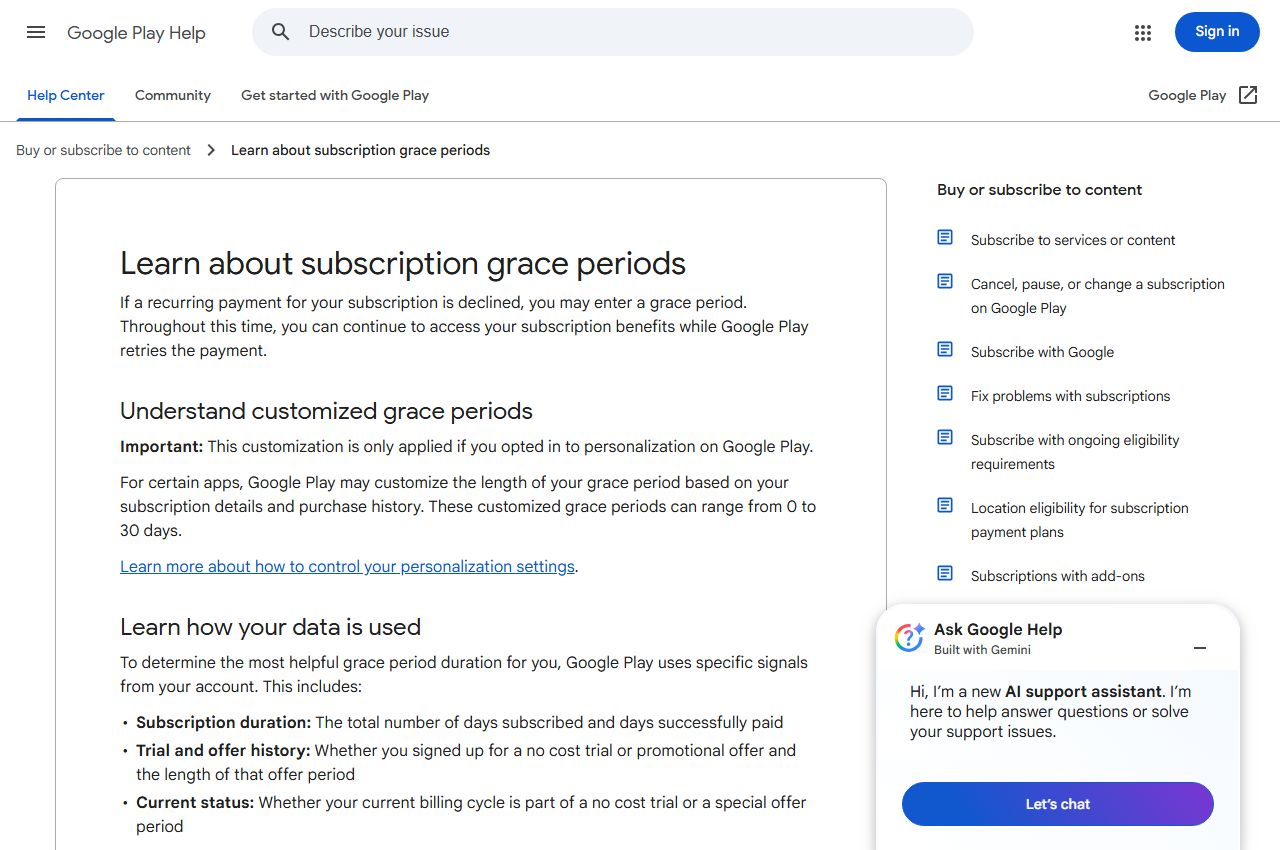
Task: Click the search magnifier icon
Action: [281, 32]
